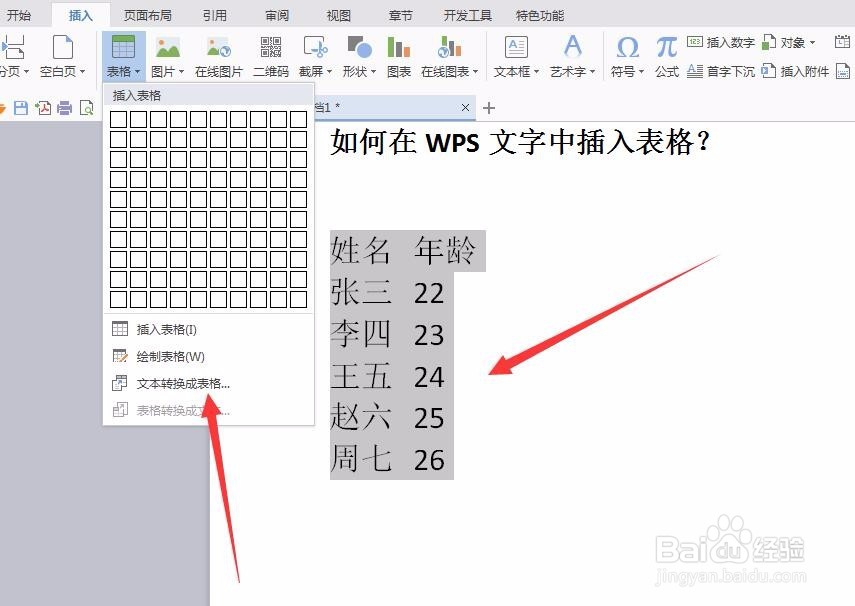Select bottom-right cell of table grid
Screen dimensions: 855x606
point(299,299)
